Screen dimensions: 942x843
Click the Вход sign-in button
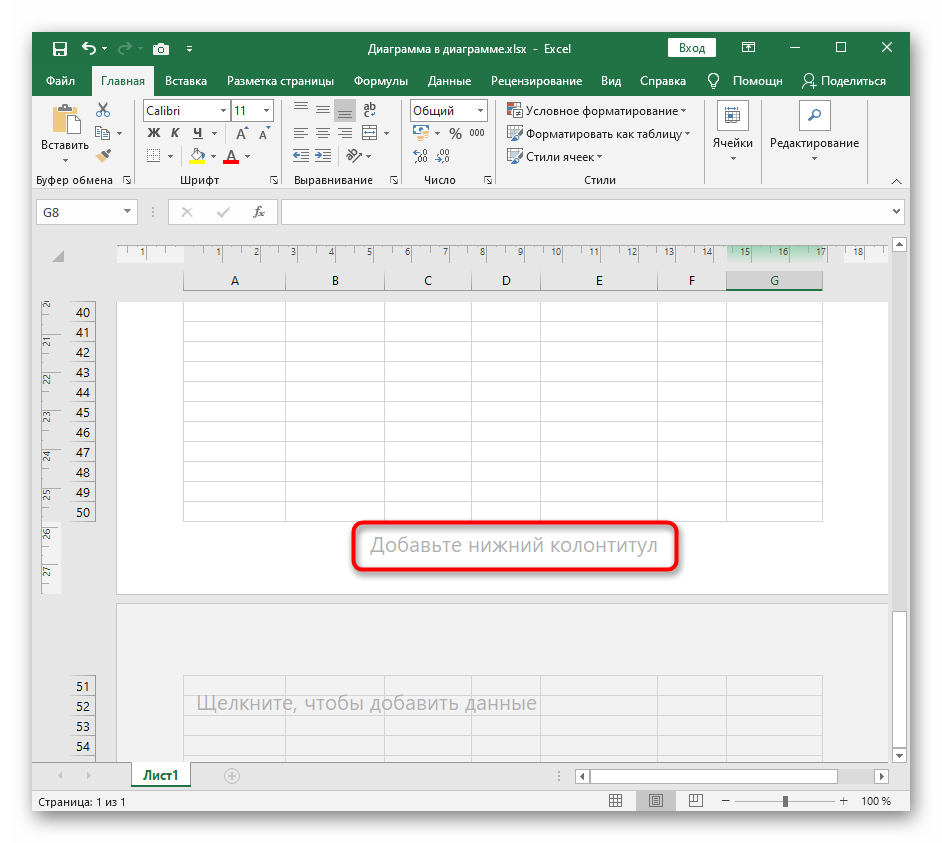pyautogui.click(x=692, y=48)
